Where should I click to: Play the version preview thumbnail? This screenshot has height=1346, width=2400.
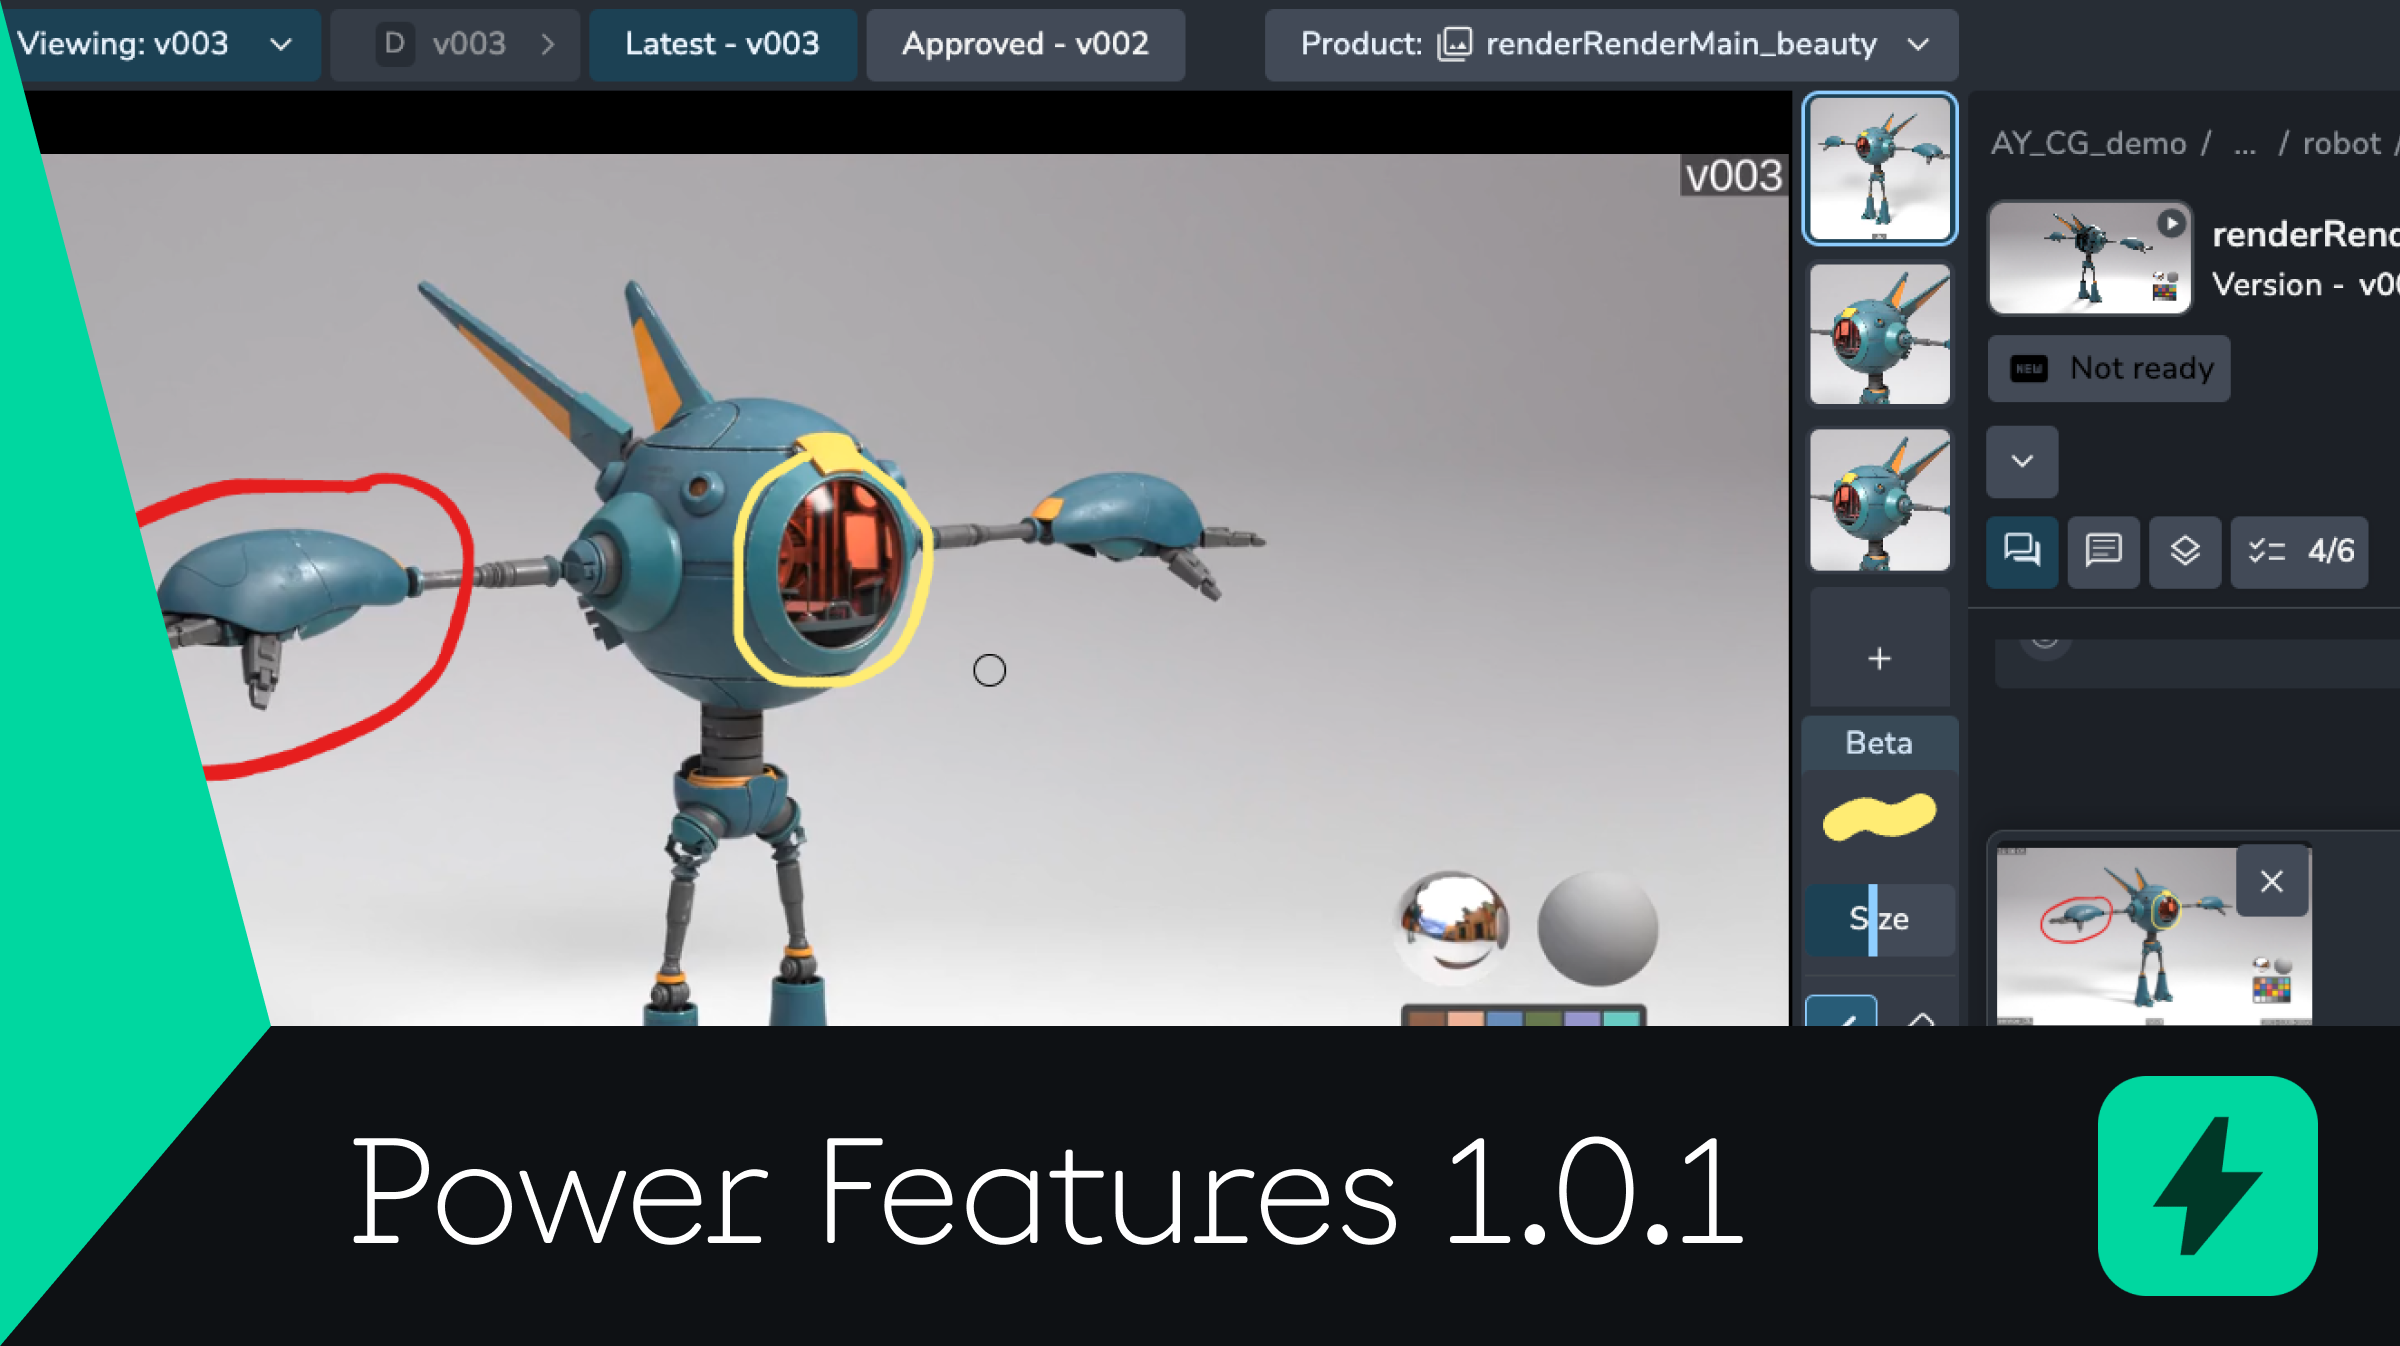(2170, 223)
